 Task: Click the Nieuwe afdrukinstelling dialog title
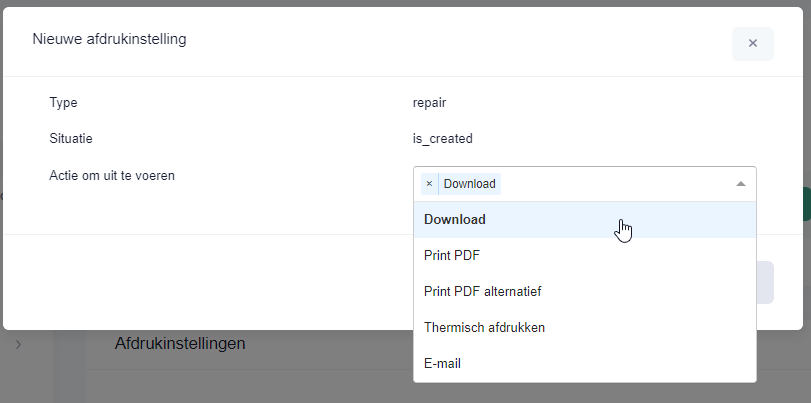tap(109, 39)
